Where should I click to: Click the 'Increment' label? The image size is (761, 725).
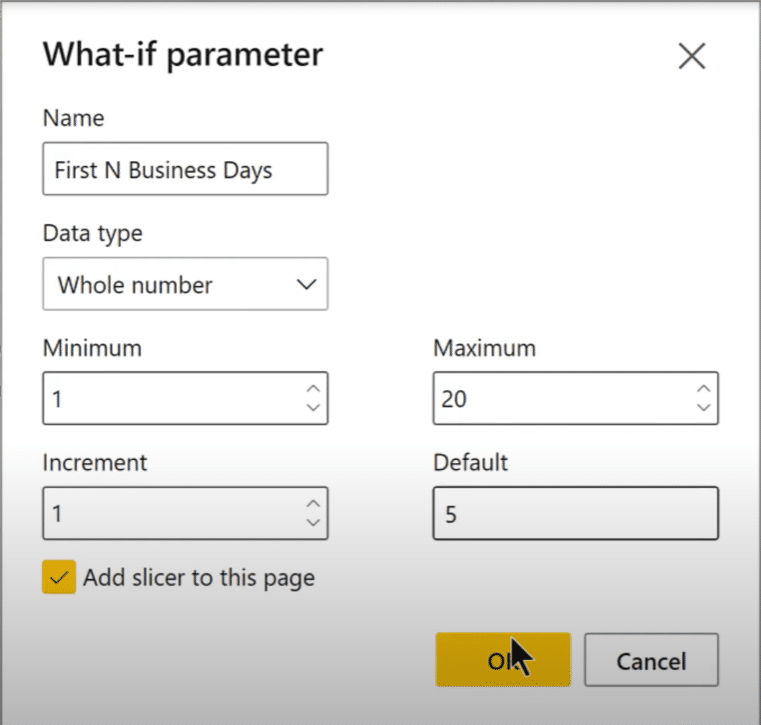point(95,462)
